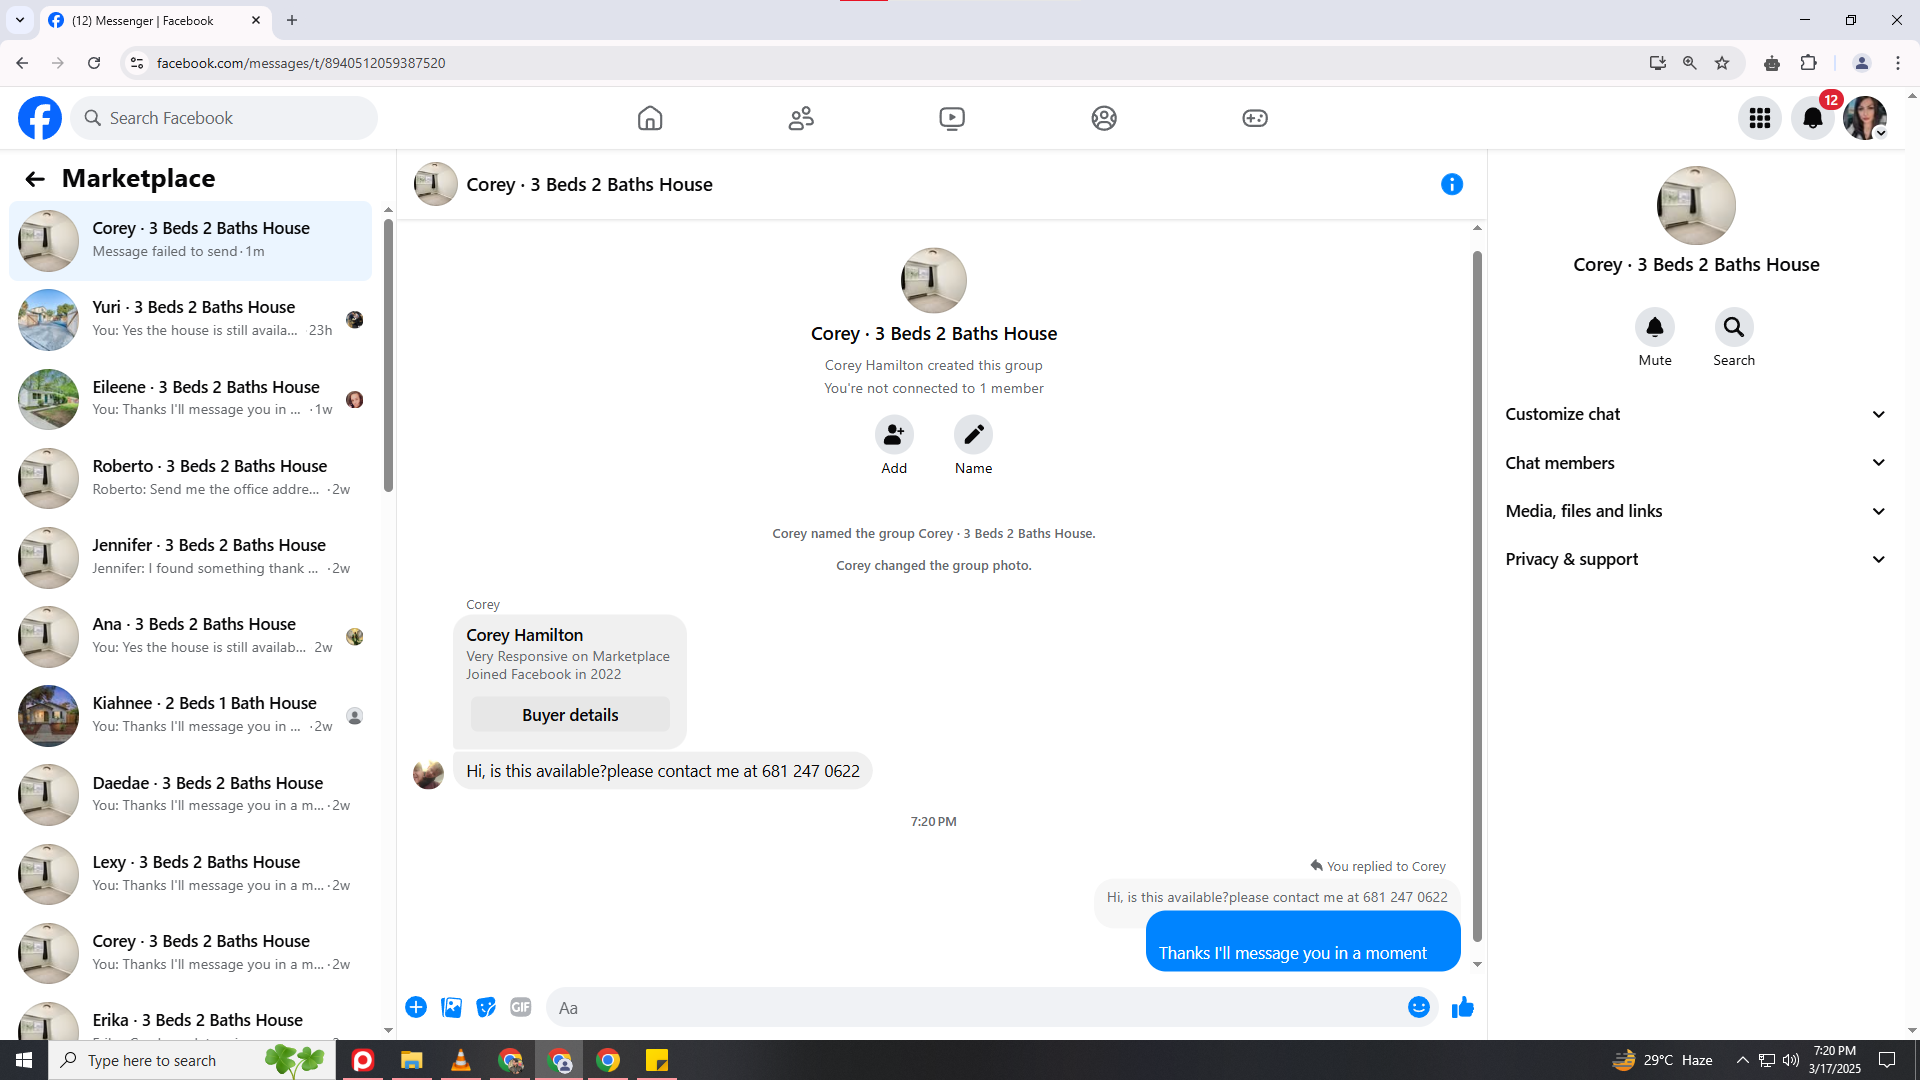This screenshot has width=1920, height=1080.
Task: Click Corey's message asking if available
Action: [663, 771]
